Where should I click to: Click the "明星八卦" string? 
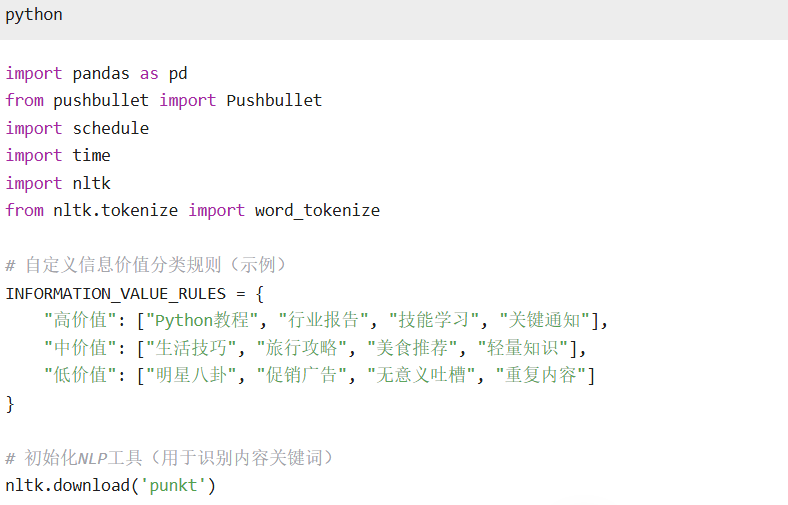click(x=190, y=375)
